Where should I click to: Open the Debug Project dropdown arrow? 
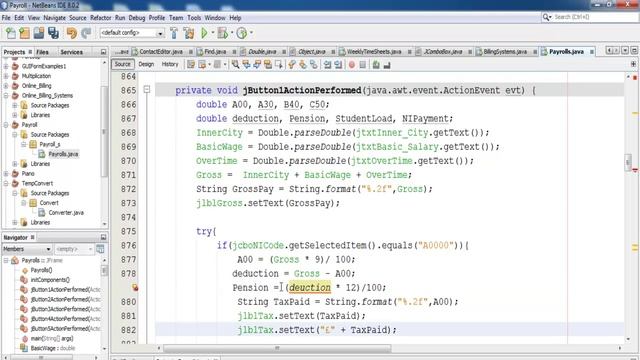[232, 33]
